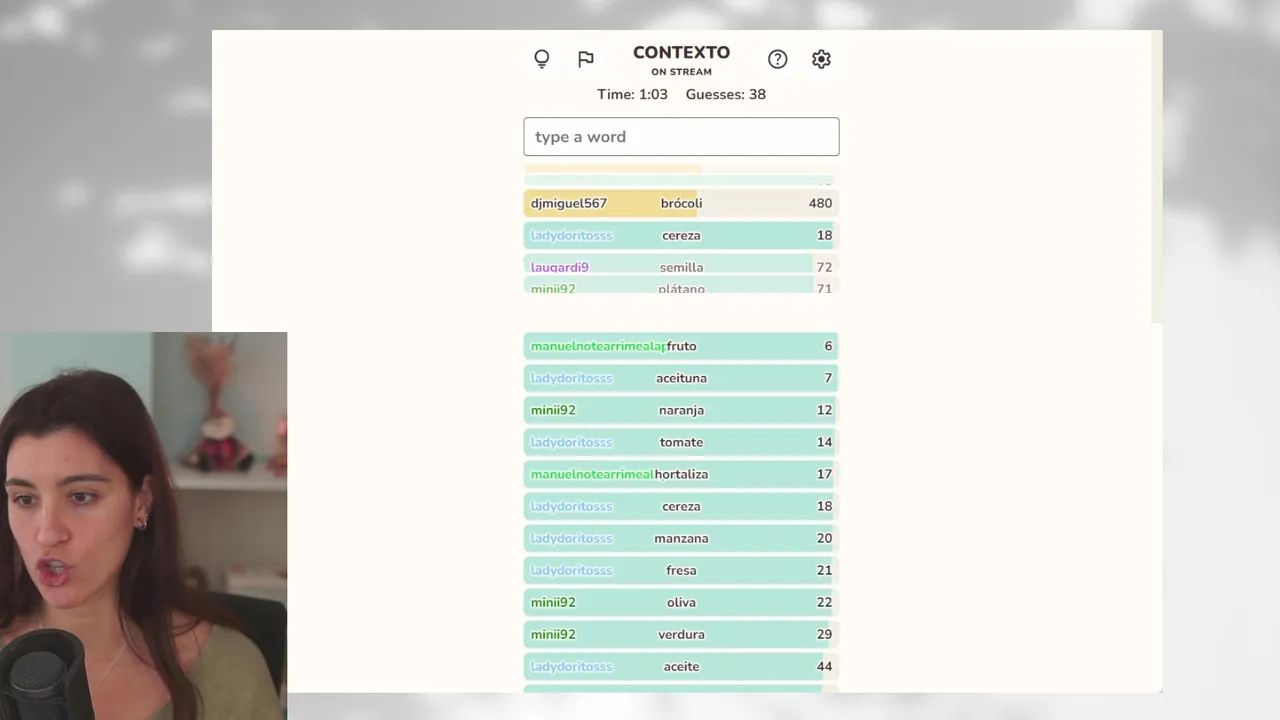The height and width of the screenshot is (720, 1280).
Task: Click the lightbulb hint icon
Action: 542,59
